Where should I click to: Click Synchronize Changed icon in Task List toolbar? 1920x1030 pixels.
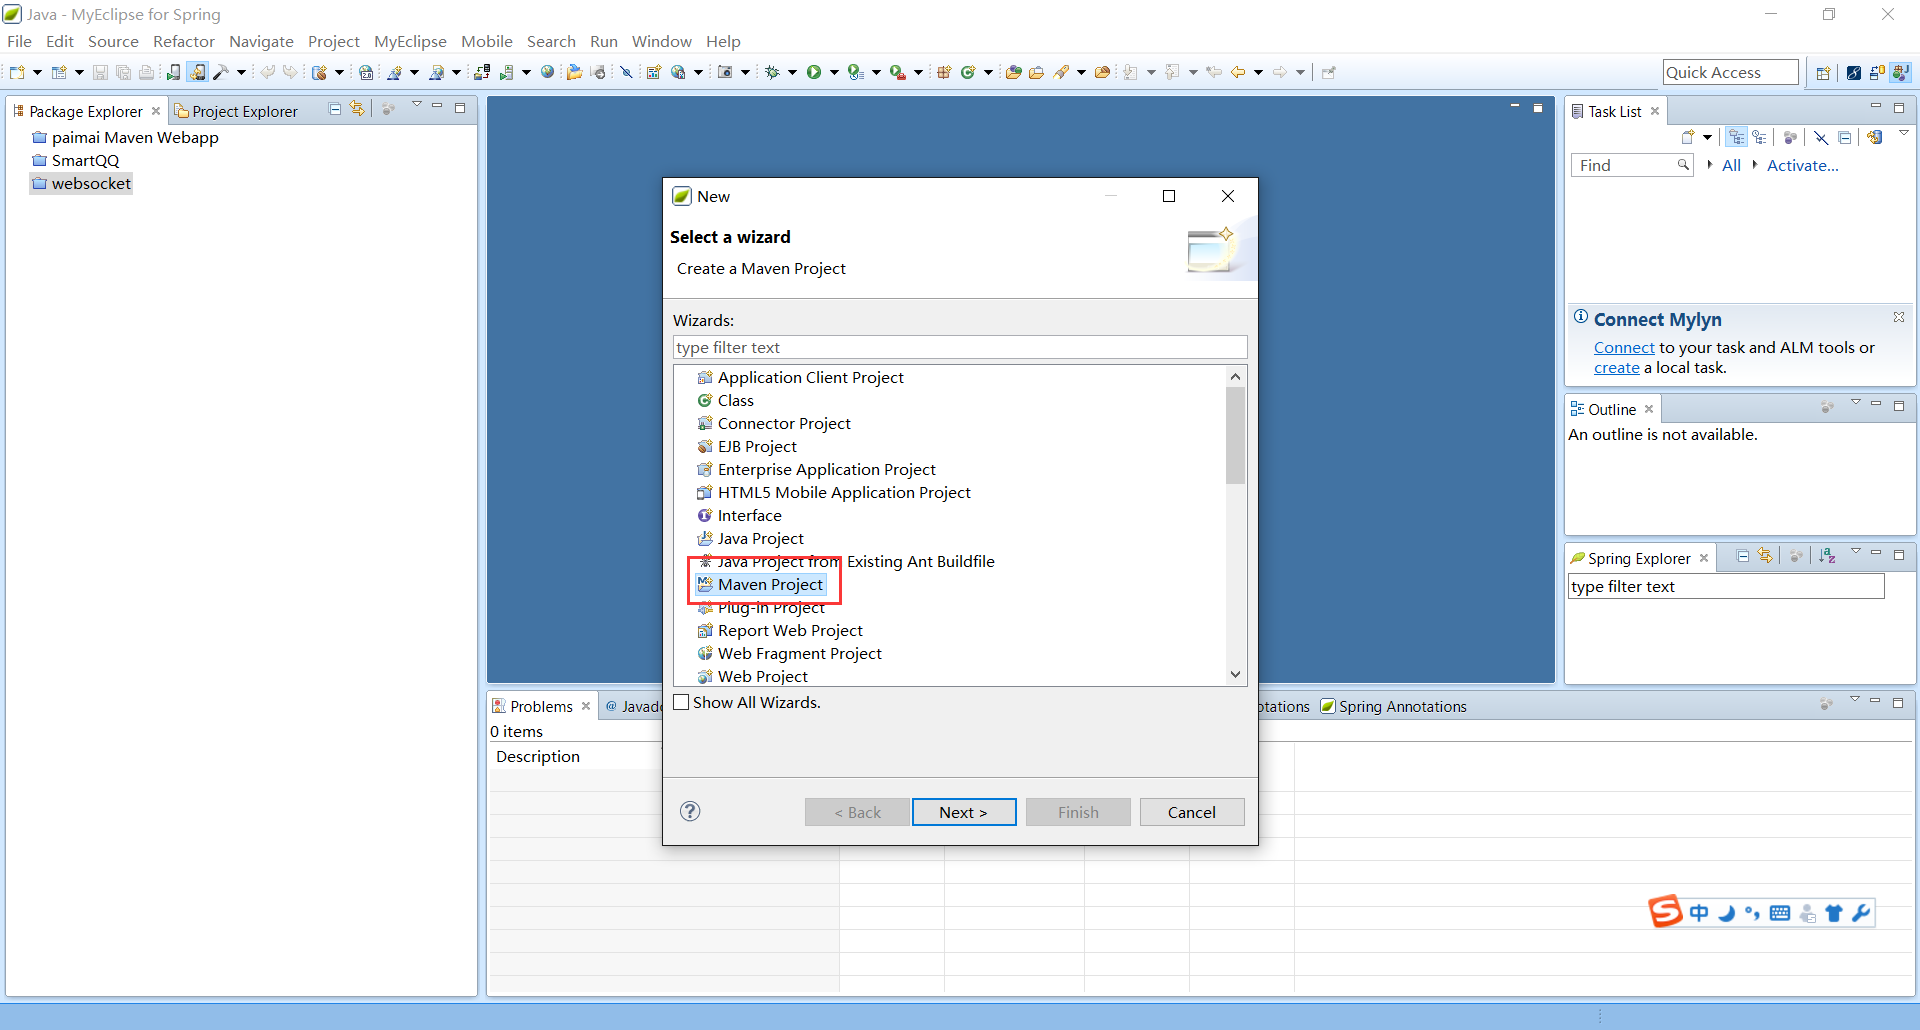[x=1874, y=138]
